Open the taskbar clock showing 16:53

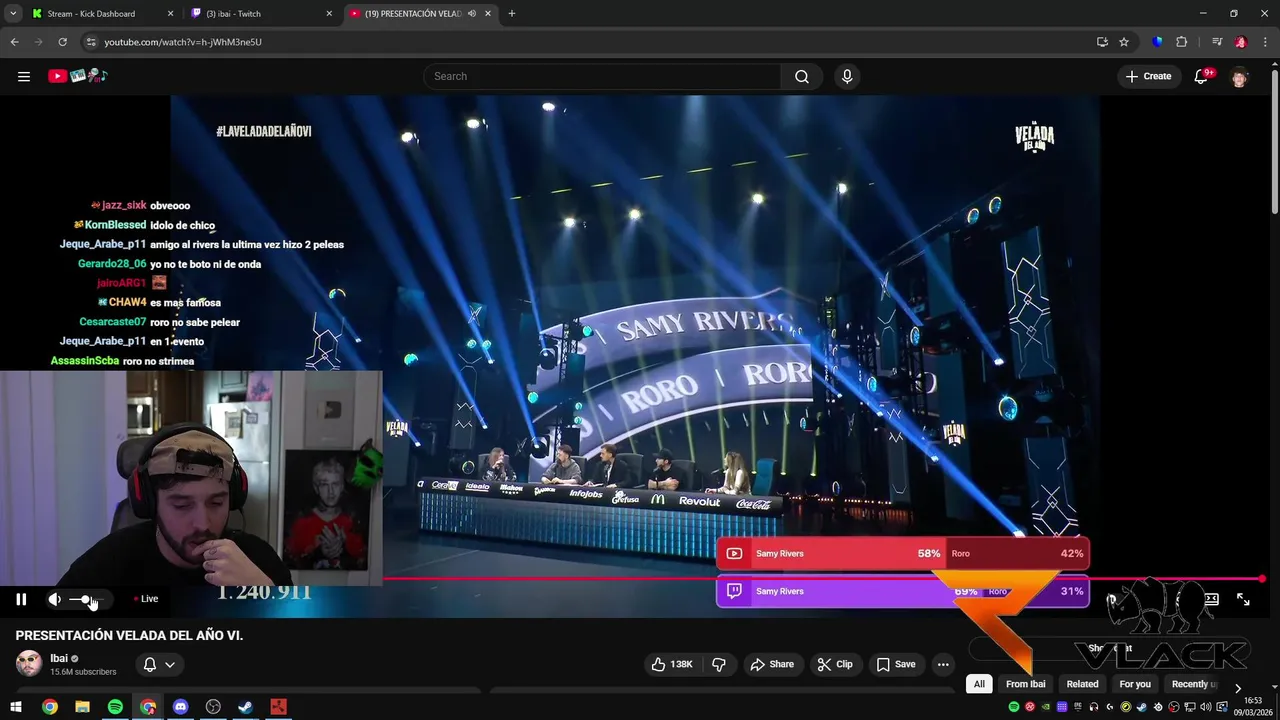tap(1253, 706)
